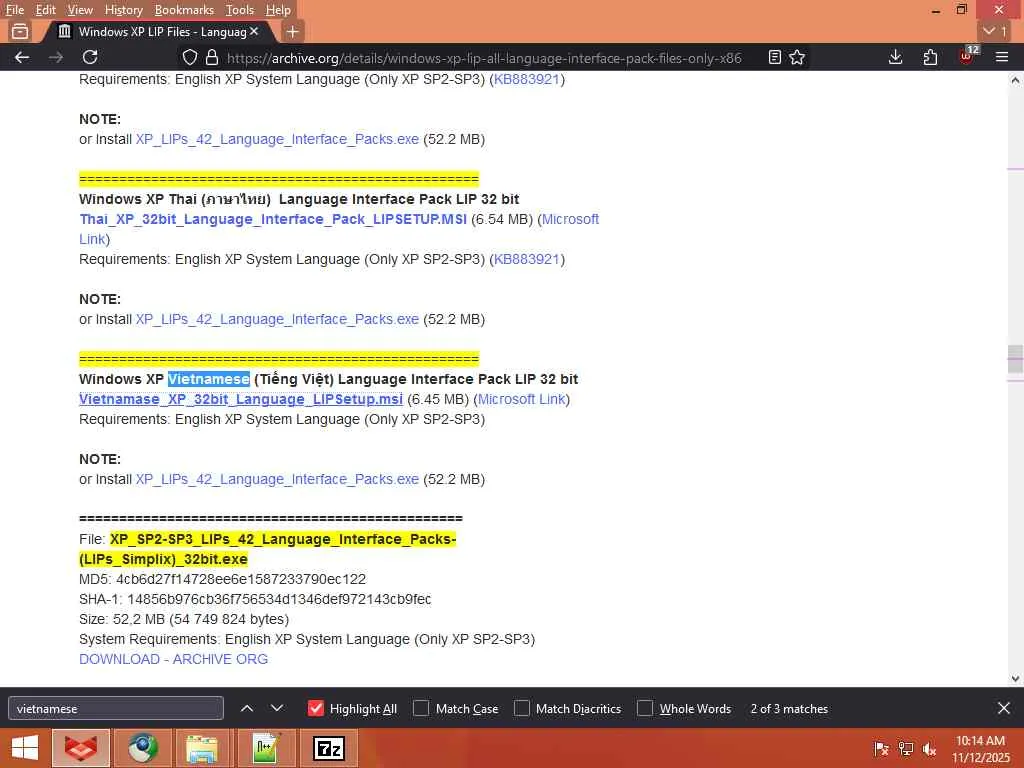The width and height of the screenshot is (1024, 768).
Task: Bookmark this page with the star icon
Action: [x=797, y=57]
